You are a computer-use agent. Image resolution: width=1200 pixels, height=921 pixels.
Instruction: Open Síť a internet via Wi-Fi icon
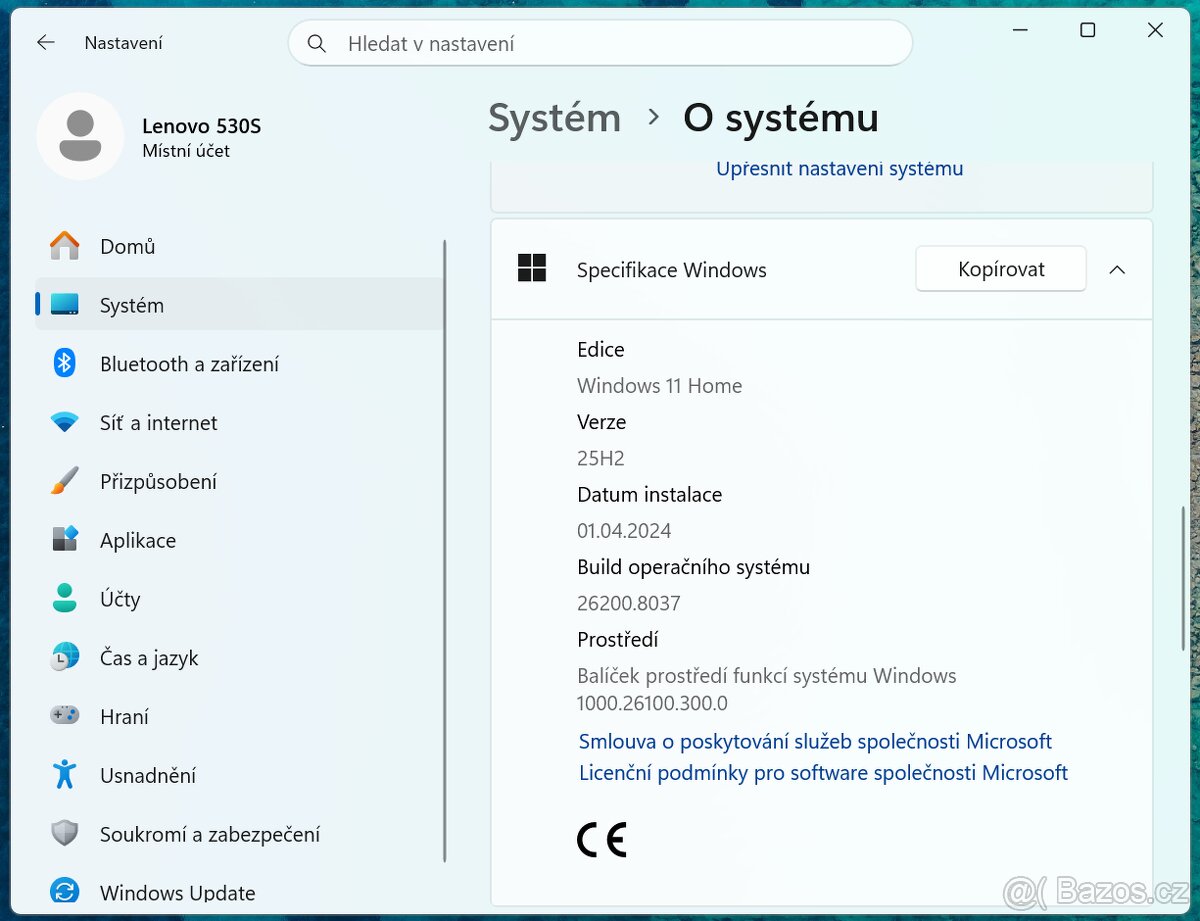64,423
